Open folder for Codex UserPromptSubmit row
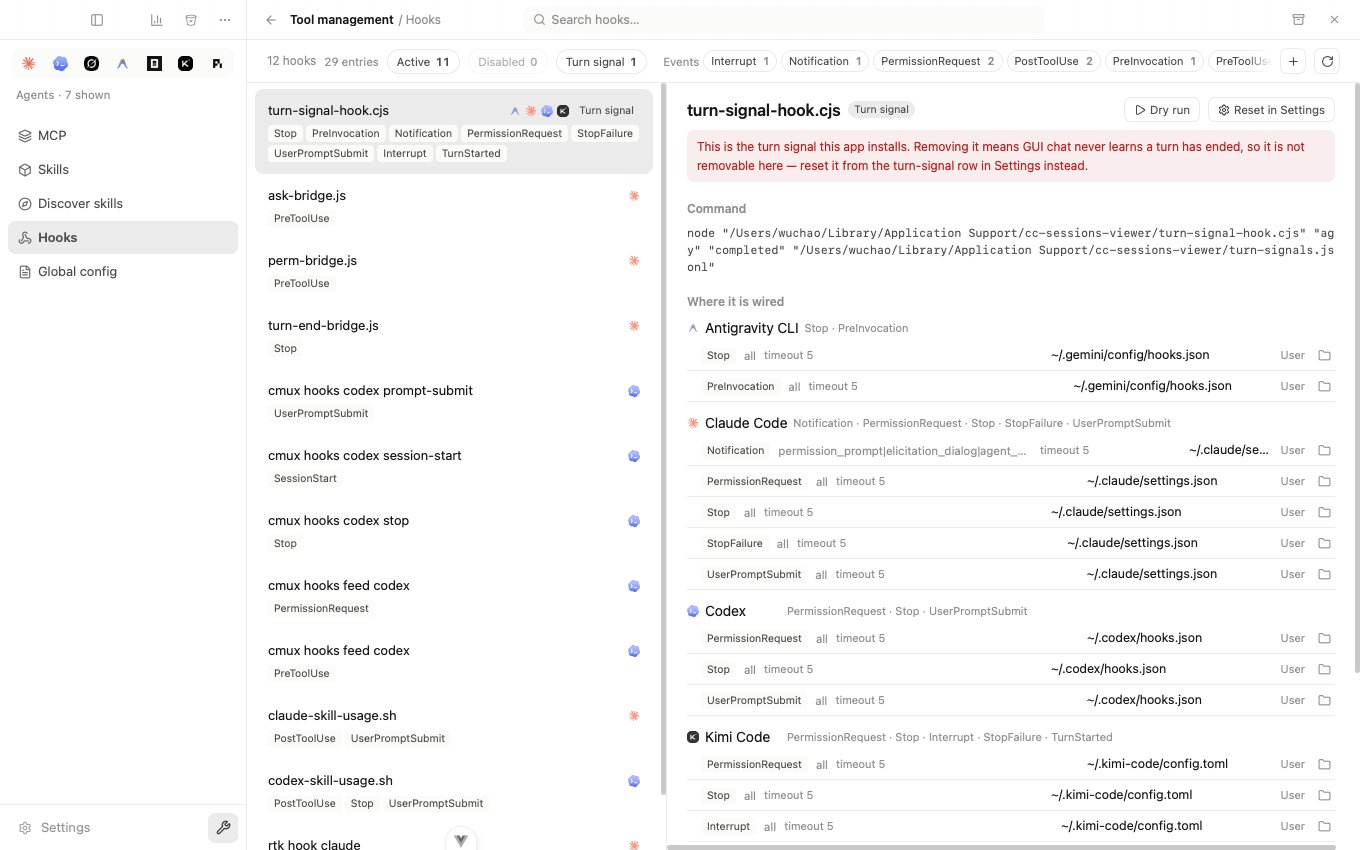Viewport: 1360px width, 850px height. point(1324,700)
